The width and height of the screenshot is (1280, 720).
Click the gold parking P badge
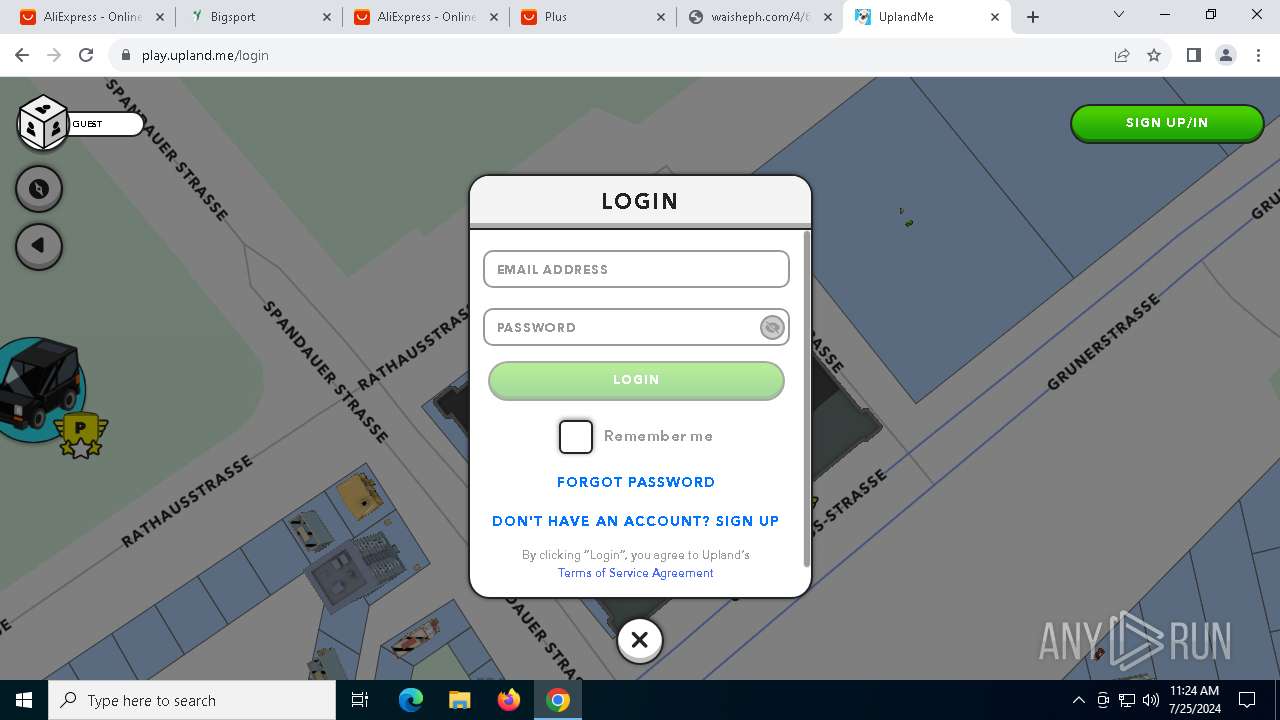pos(80,434)
